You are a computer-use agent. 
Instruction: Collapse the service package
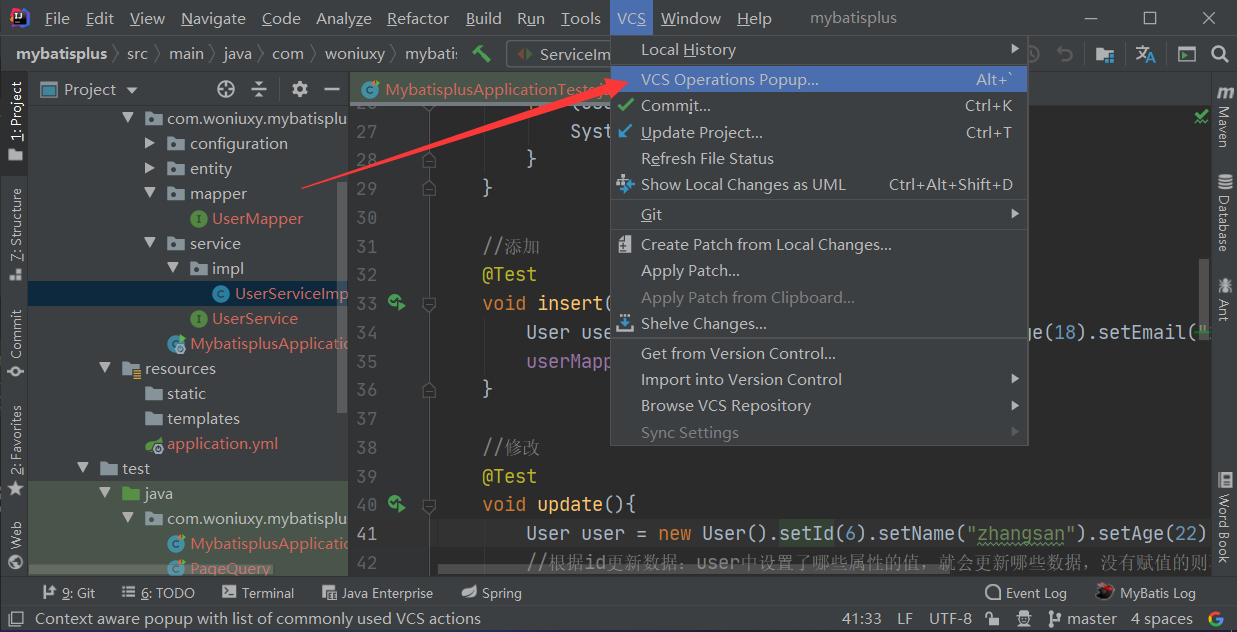150,243
